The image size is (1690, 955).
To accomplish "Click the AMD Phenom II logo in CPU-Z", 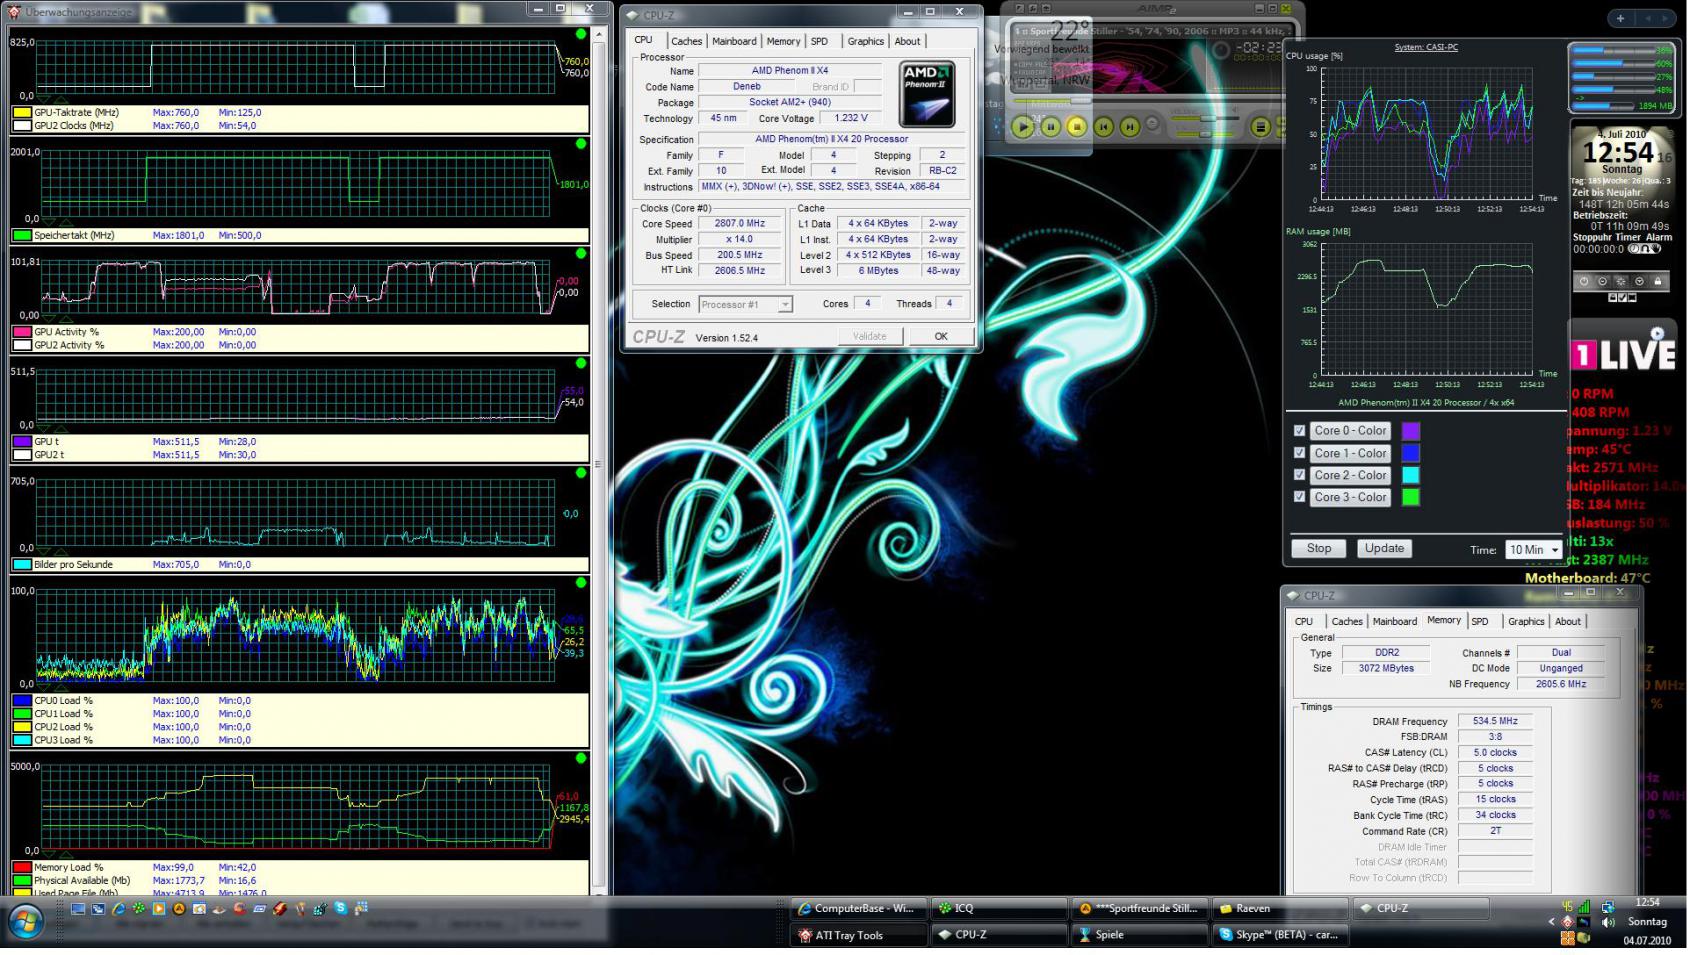I will pyautogui.click(x=926, y=93).
